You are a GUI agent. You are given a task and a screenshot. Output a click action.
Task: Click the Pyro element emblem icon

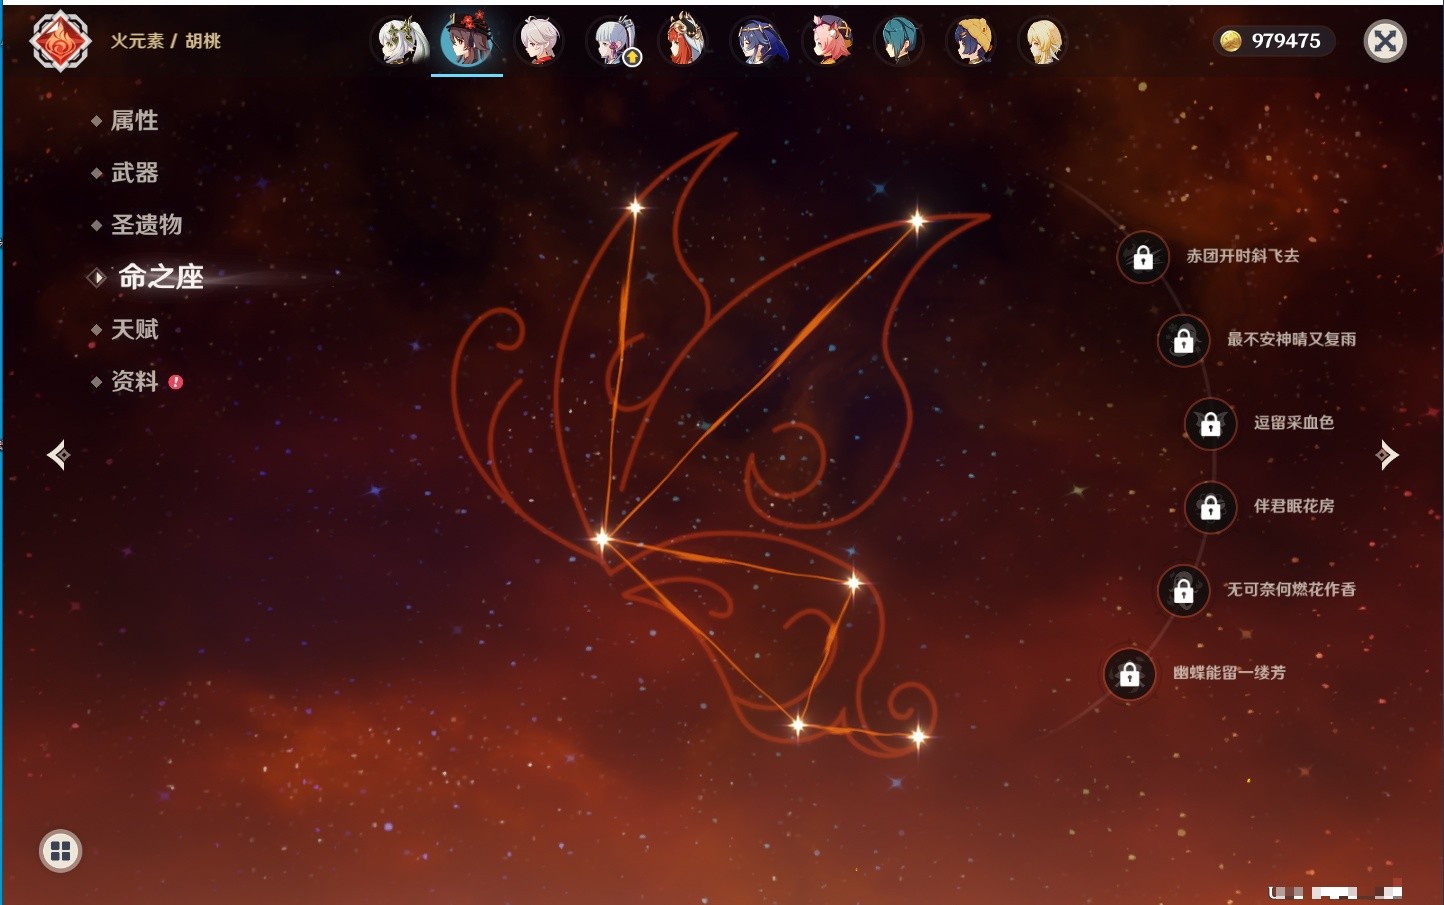pos(60,41)
